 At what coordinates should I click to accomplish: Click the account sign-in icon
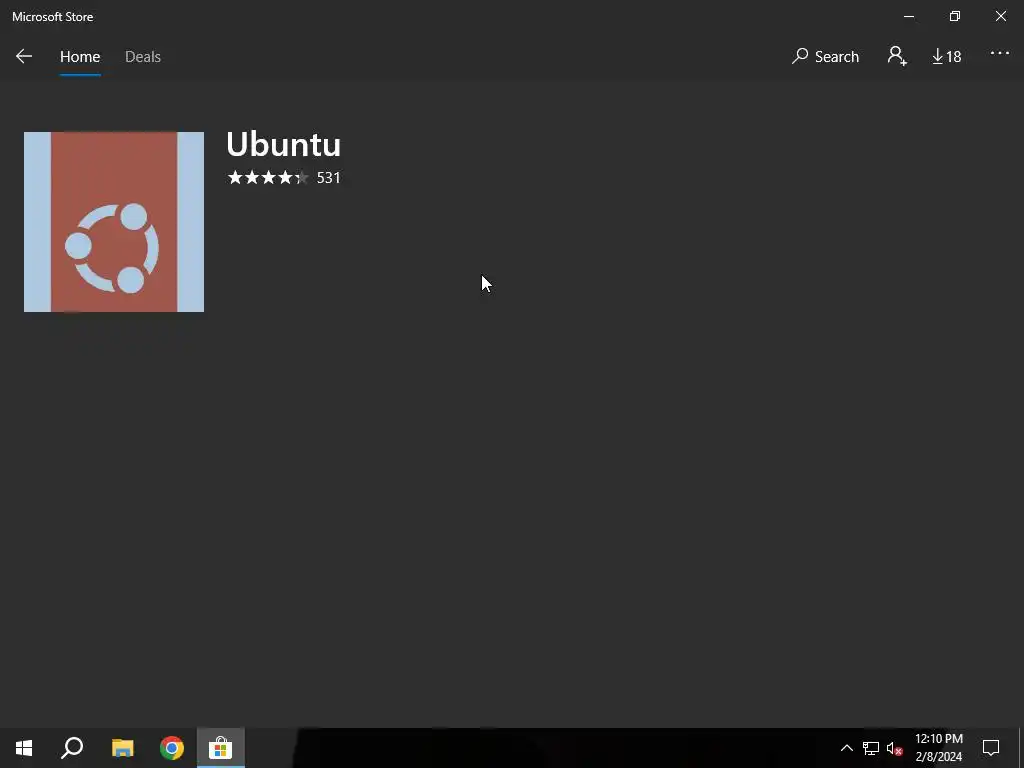tap(897, 56)
